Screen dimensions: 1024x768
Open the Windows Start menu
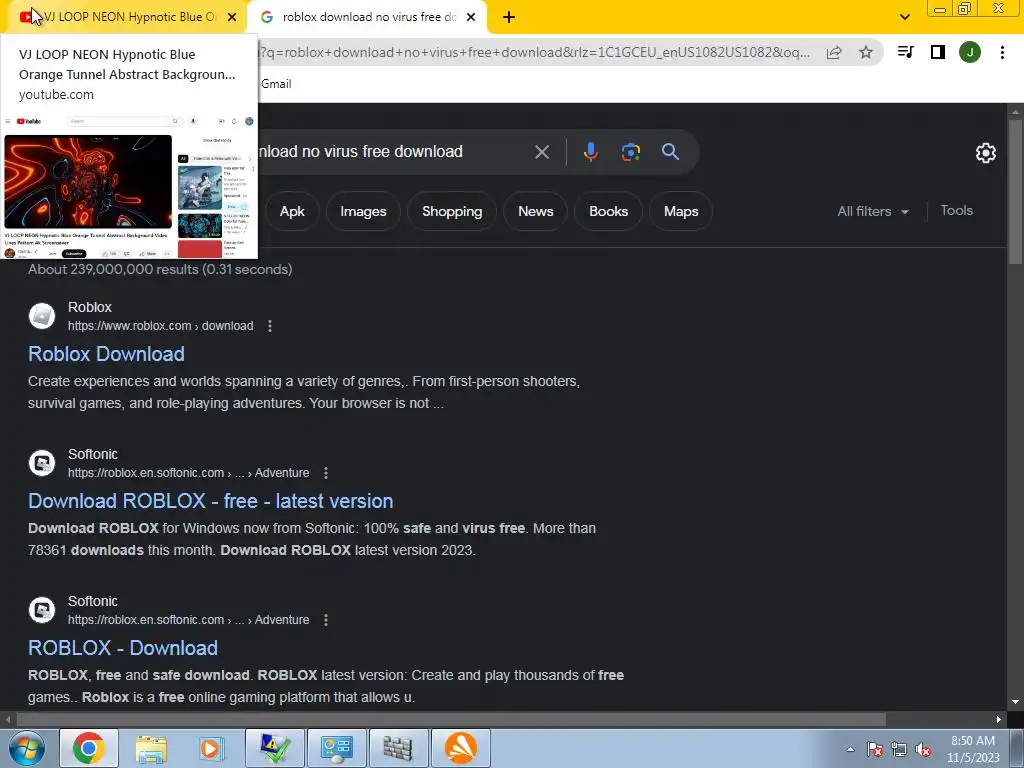[x=26, y=748]
